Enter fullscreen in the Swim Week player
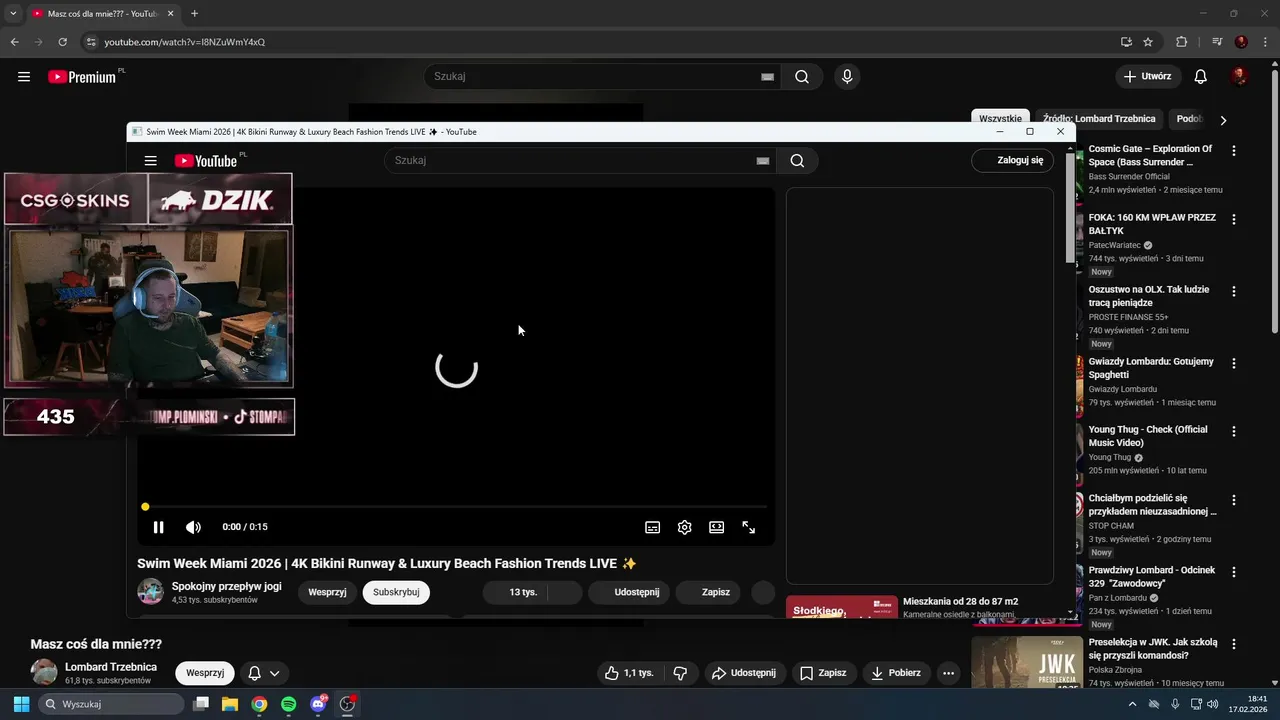Image resolution: width=1280 pixels, height=720 pixels. 748,527
